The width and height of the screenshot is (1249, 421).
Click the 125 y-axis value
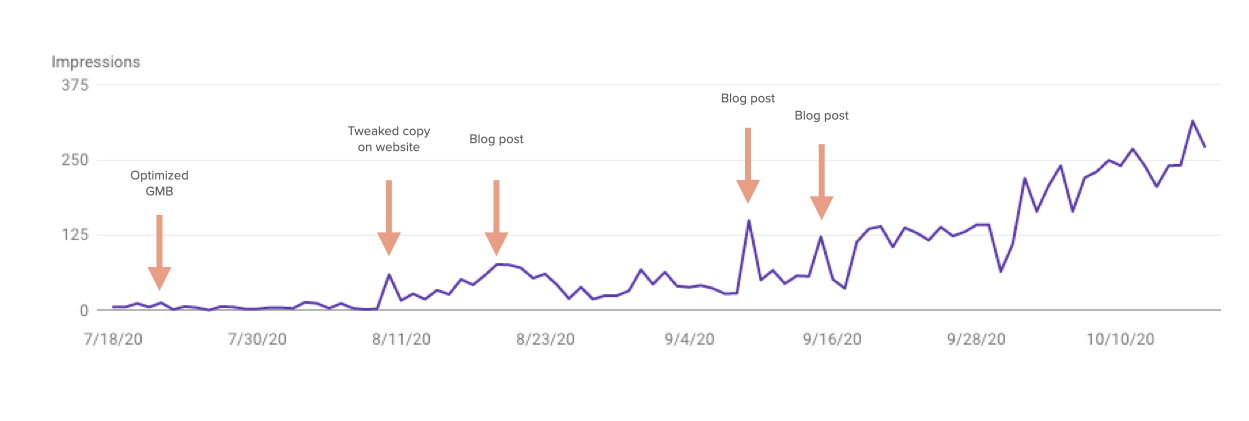pyautogui.click(x=76, y=235)
